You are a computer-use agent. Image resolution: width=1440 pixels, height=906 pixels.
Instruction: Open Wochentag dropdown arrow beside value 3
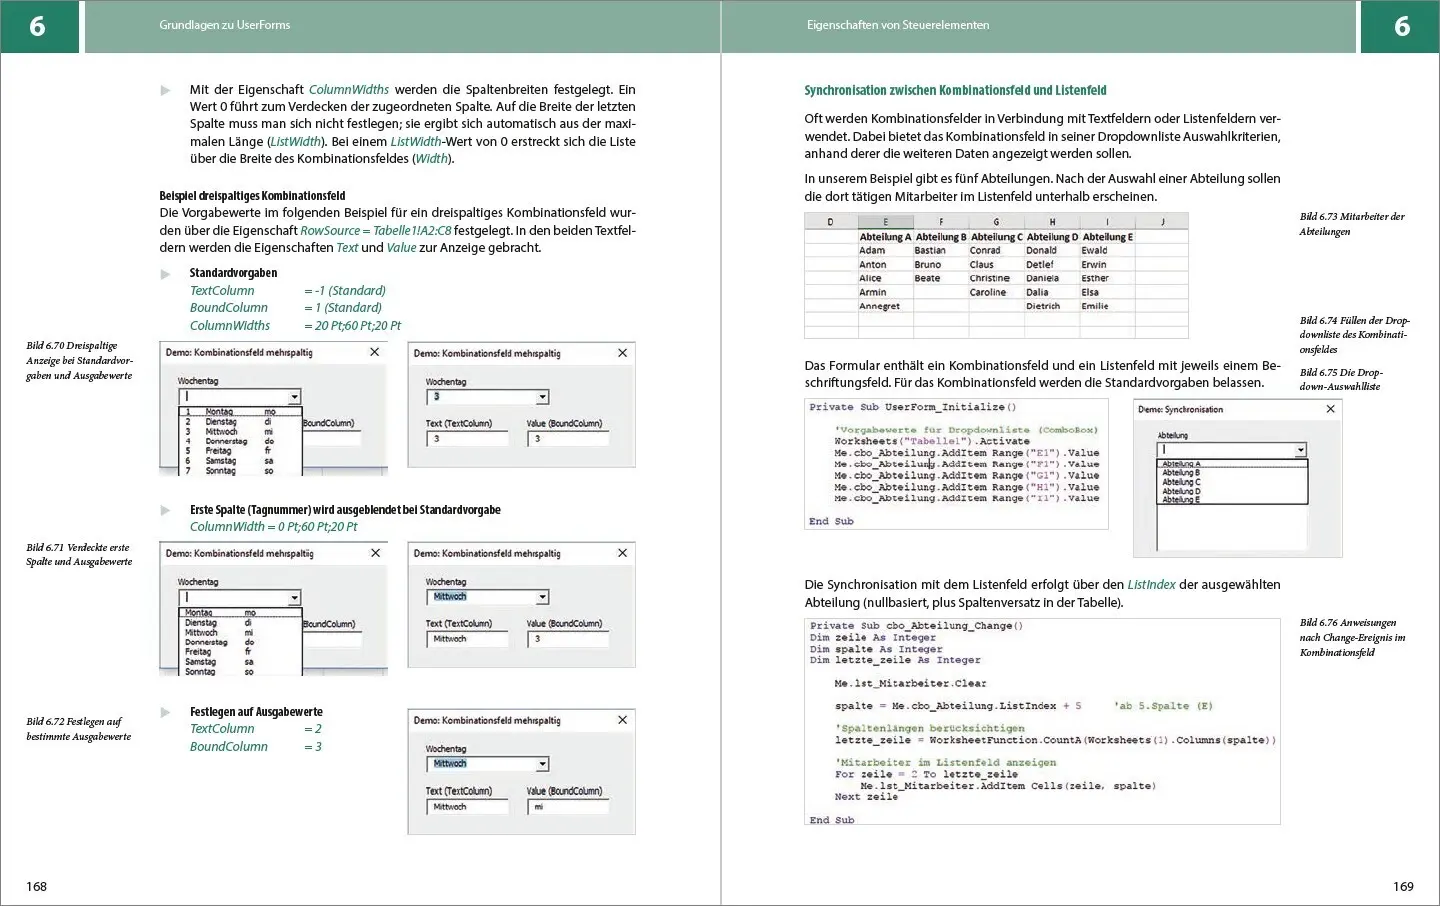[542, 397]
